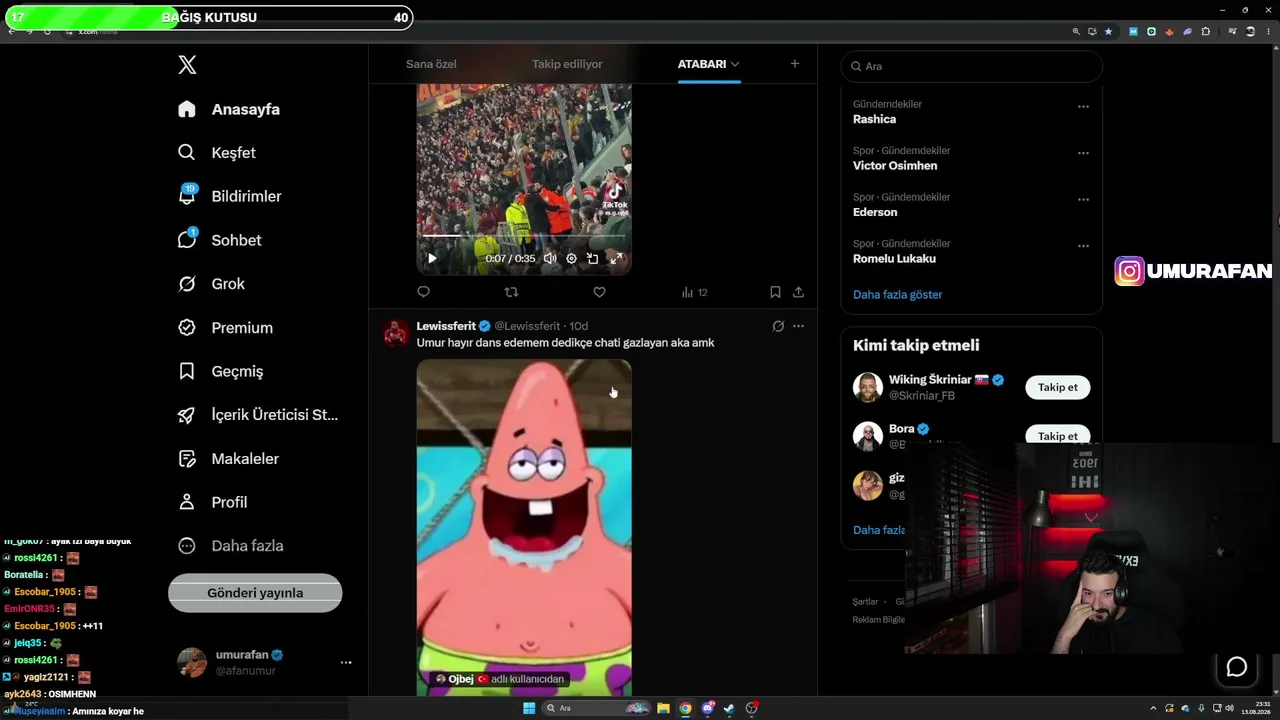1280x720 pixels.
Task: Open Bildirimler notifications
Action: pyautogui.click(x=229, y=196)
